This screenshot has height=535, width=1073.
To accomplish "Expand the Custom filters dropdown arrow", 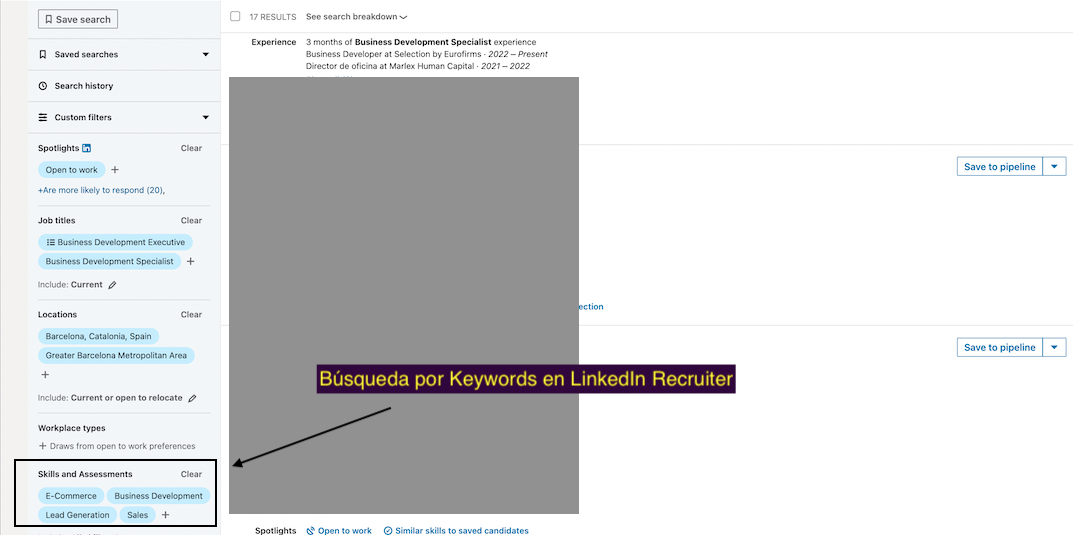I will click(205, 117).
